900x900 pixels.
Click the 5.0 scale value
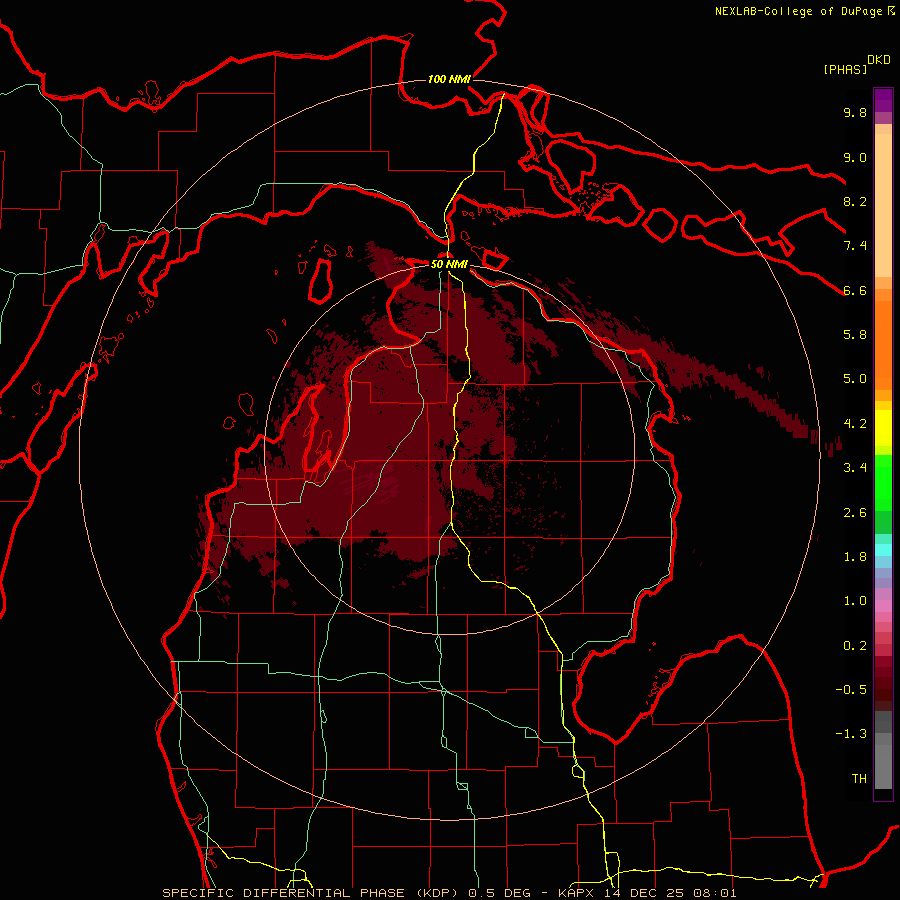pos(855,379)
